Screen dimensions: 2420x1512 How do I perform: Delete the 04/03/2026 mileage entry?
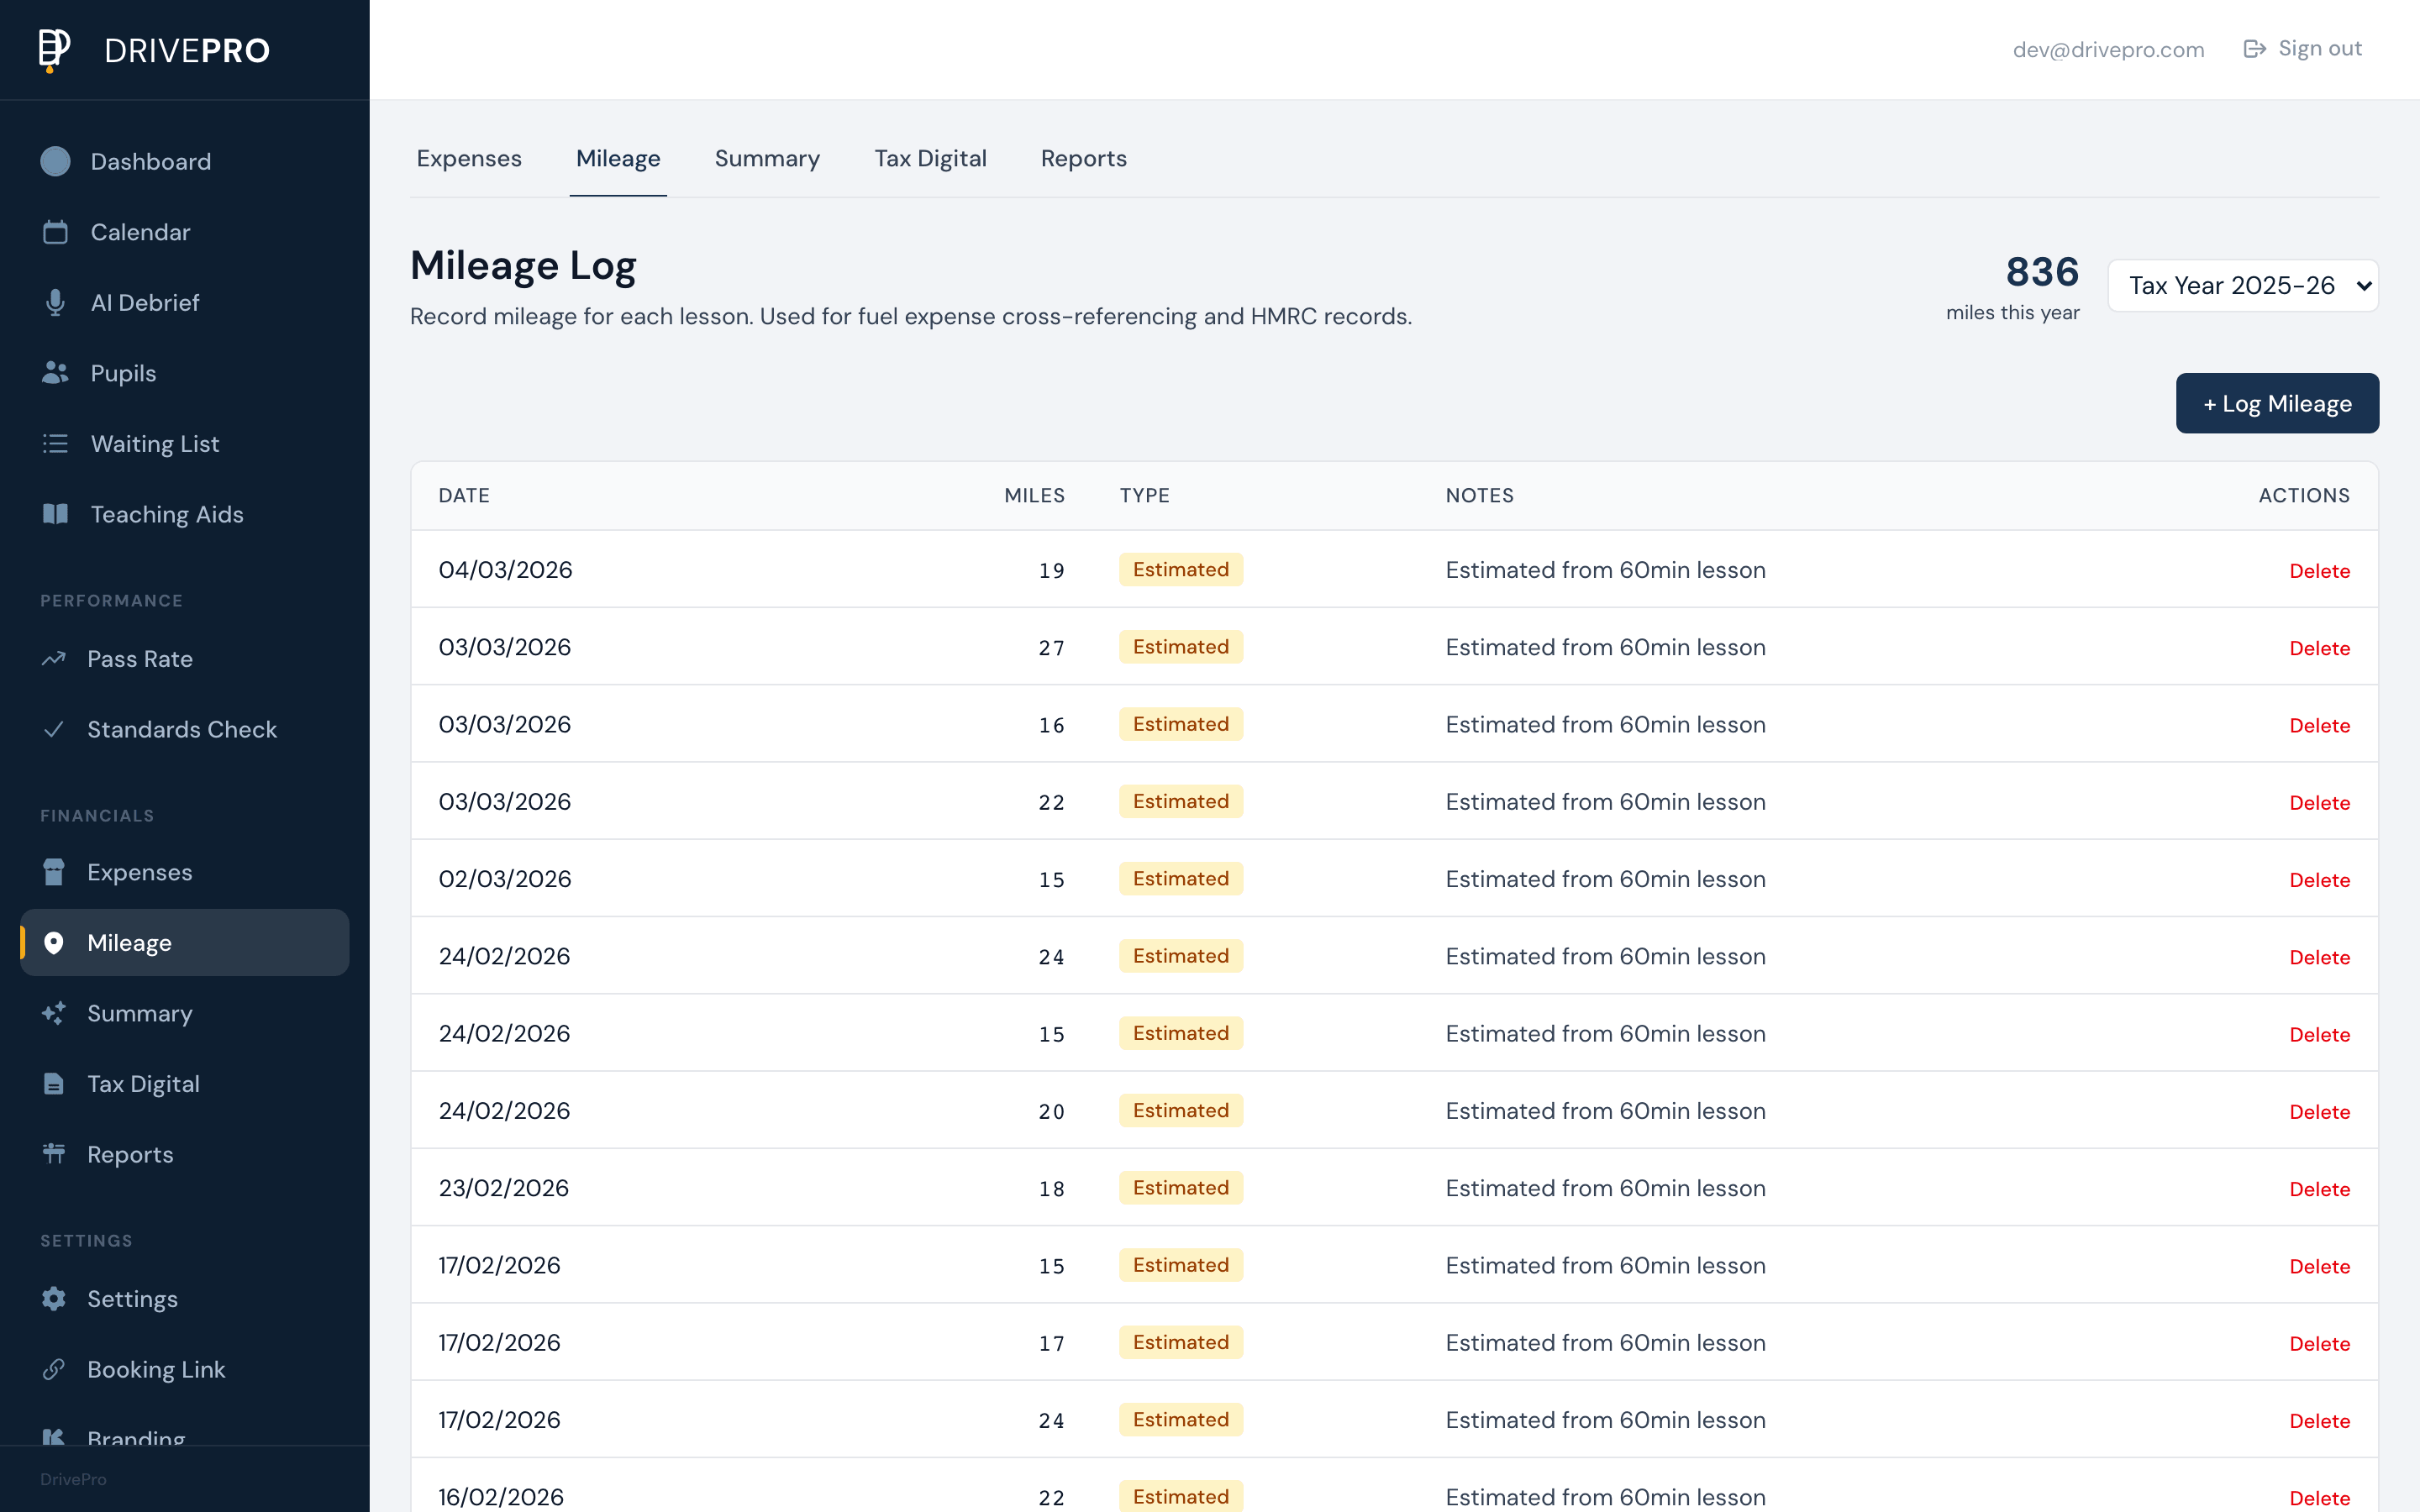[2319, 570]
